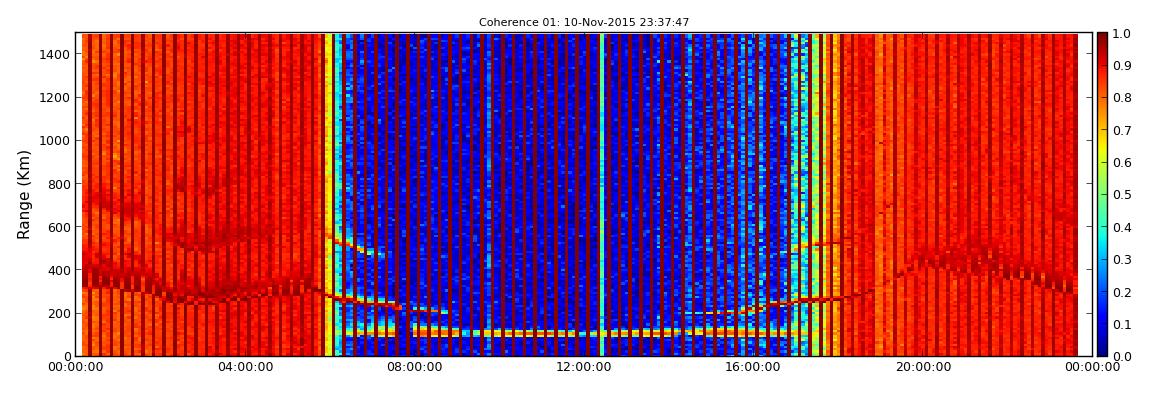Click the yellow vertical band near 06:00

(x=328, y=194)
